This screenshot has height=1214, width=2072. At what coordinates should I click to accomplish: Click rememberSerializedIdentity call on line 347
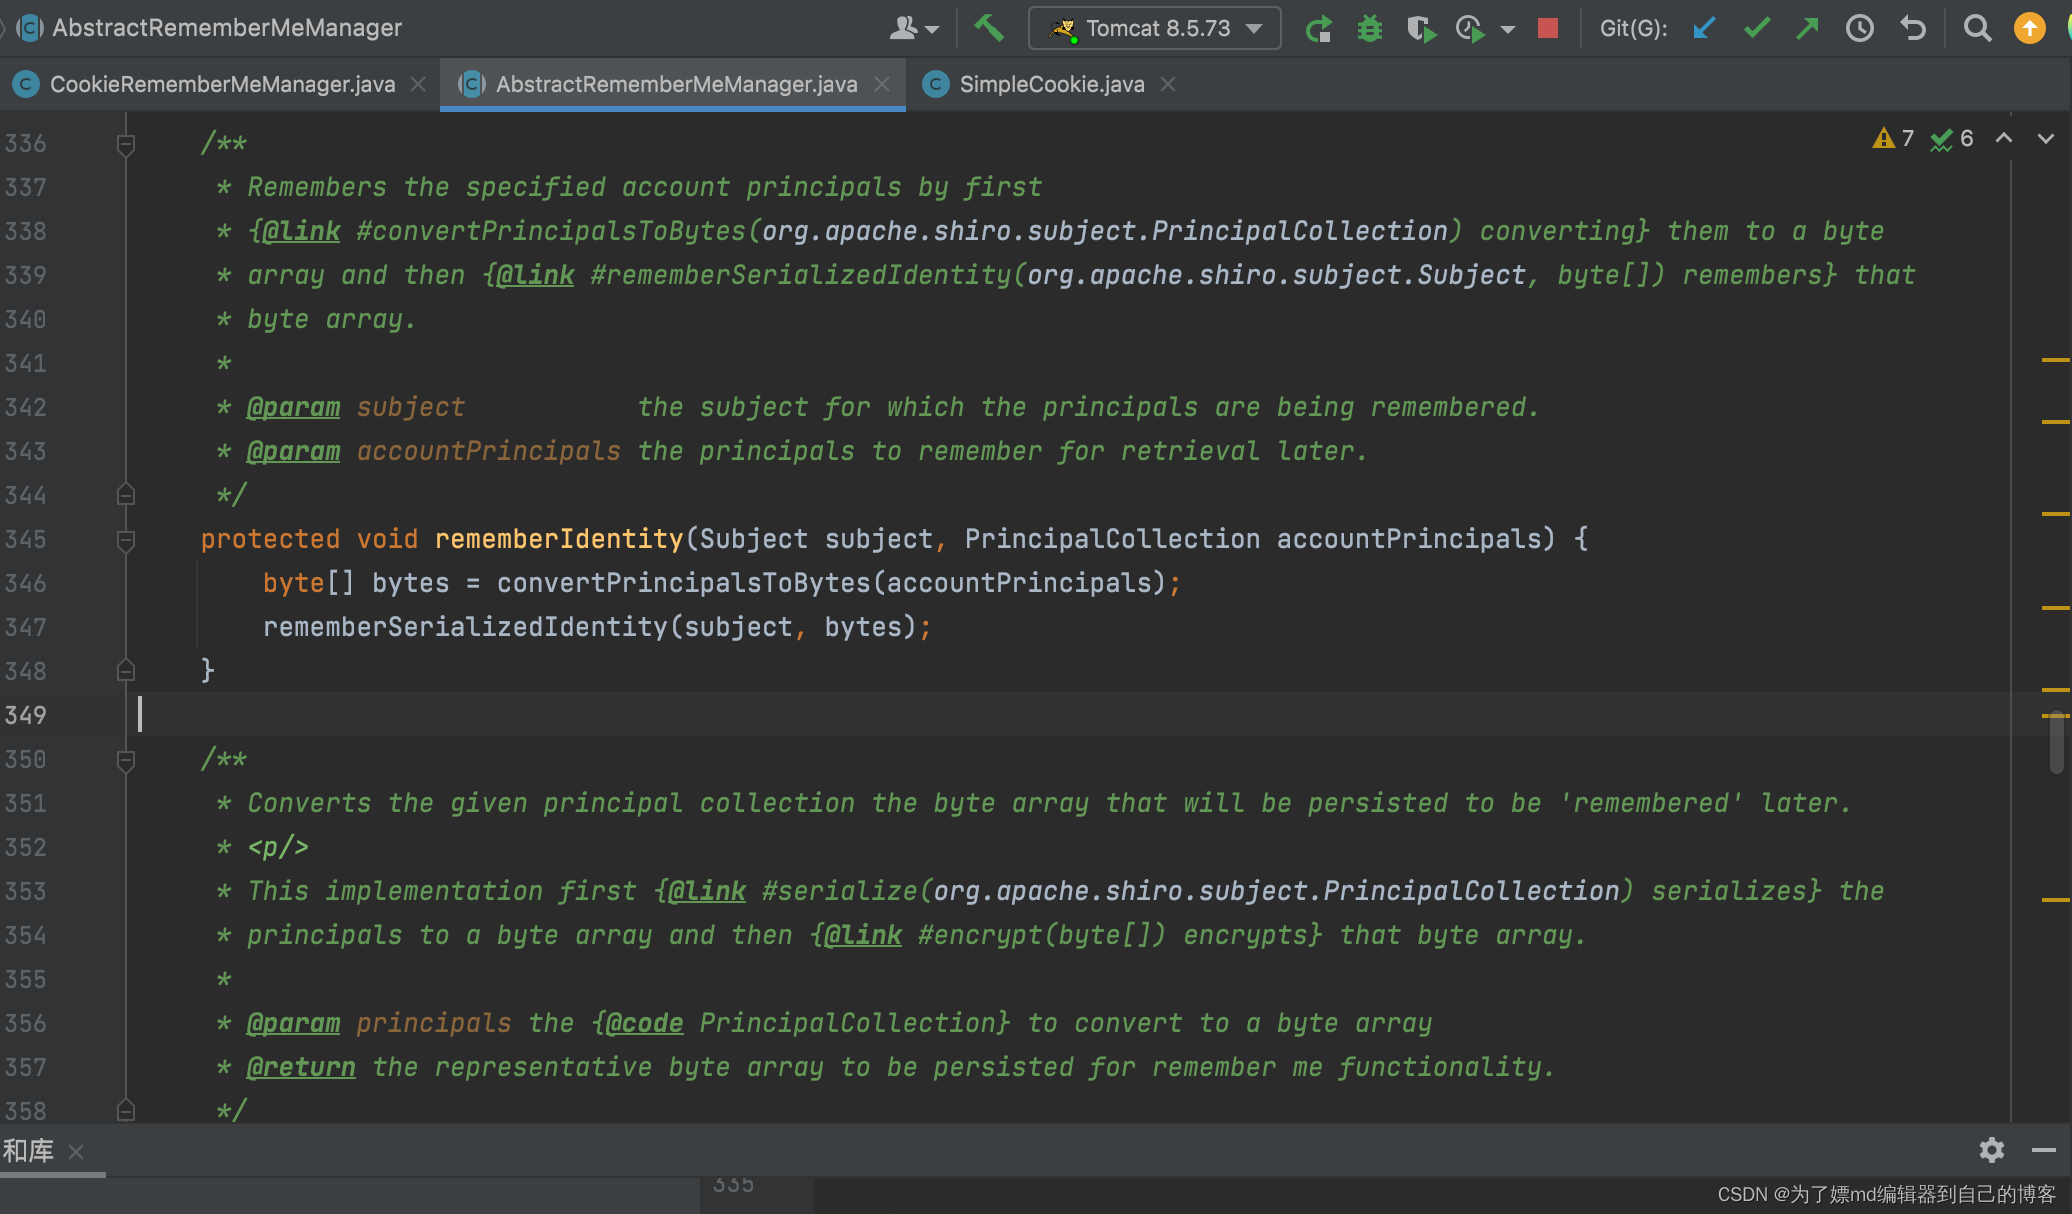coord(465,627)
